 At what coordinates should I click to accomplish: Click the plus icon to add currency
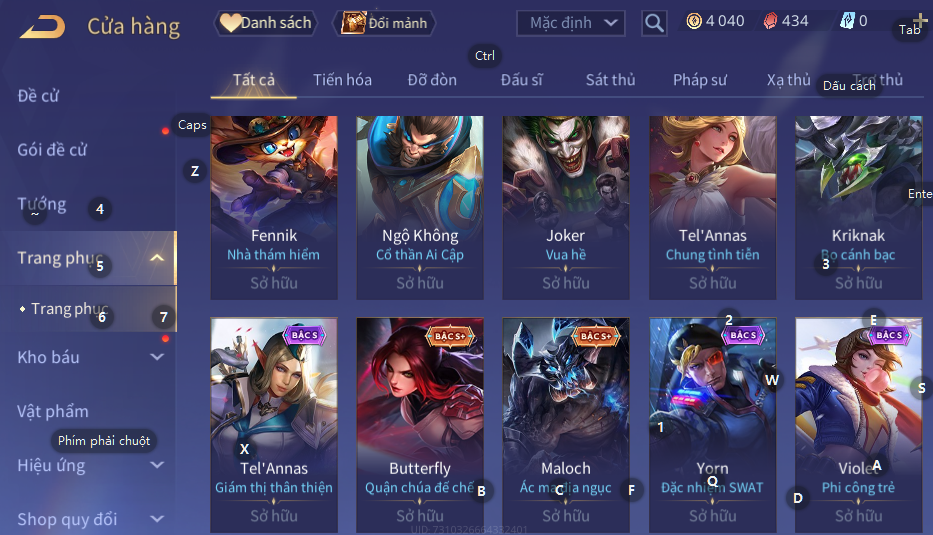[920, 20]
